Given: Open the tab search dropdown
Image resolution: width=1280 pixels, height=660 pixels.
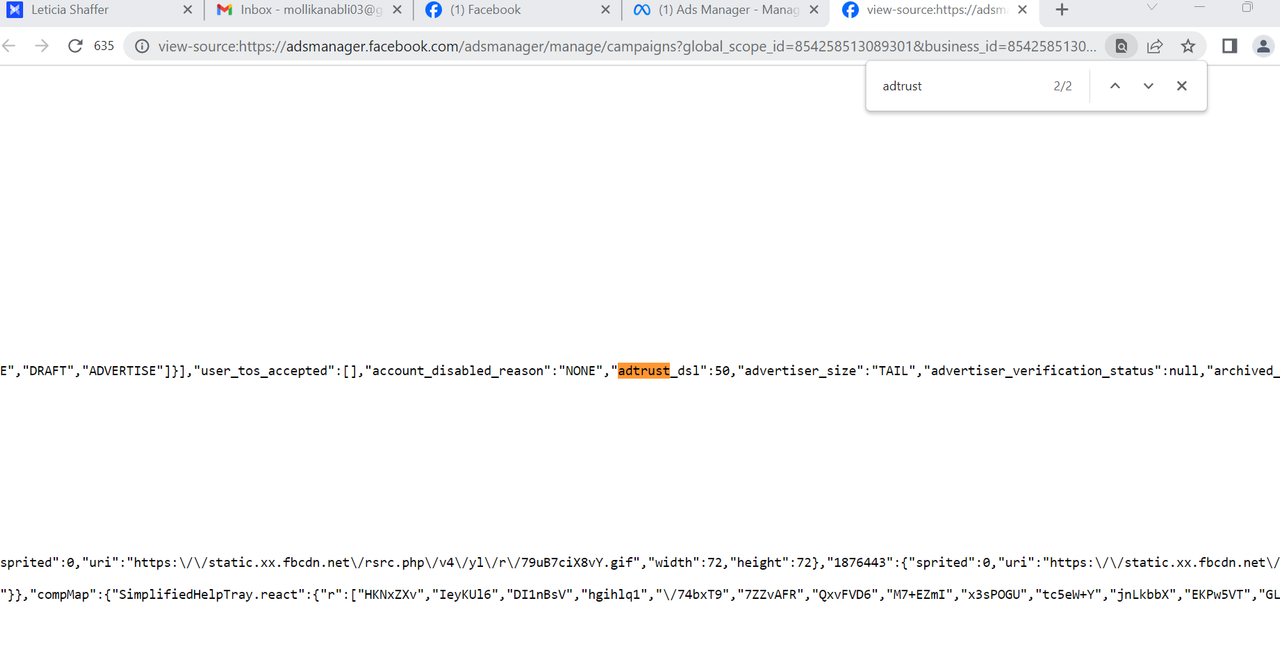Looking at the screenshot, I should pos(1152,8).
